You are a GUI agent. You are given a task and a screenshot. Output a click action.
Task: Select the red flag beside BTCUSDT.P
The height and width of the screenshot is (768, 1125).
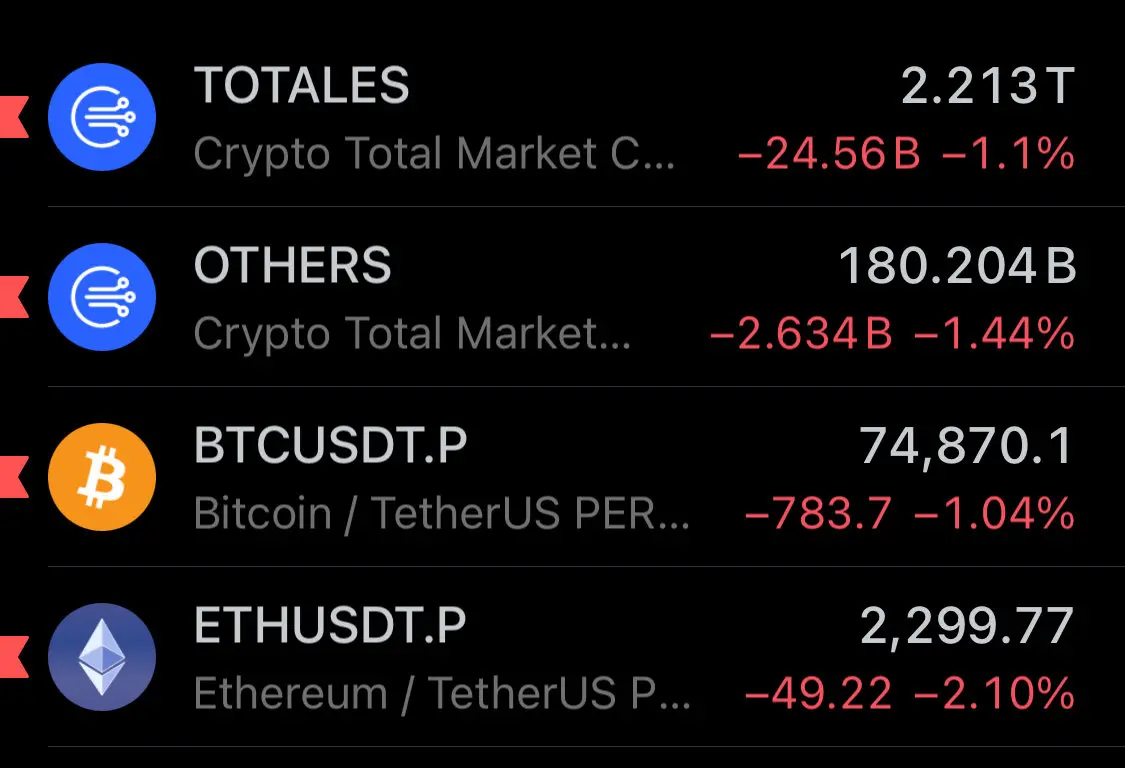point(14,477)
